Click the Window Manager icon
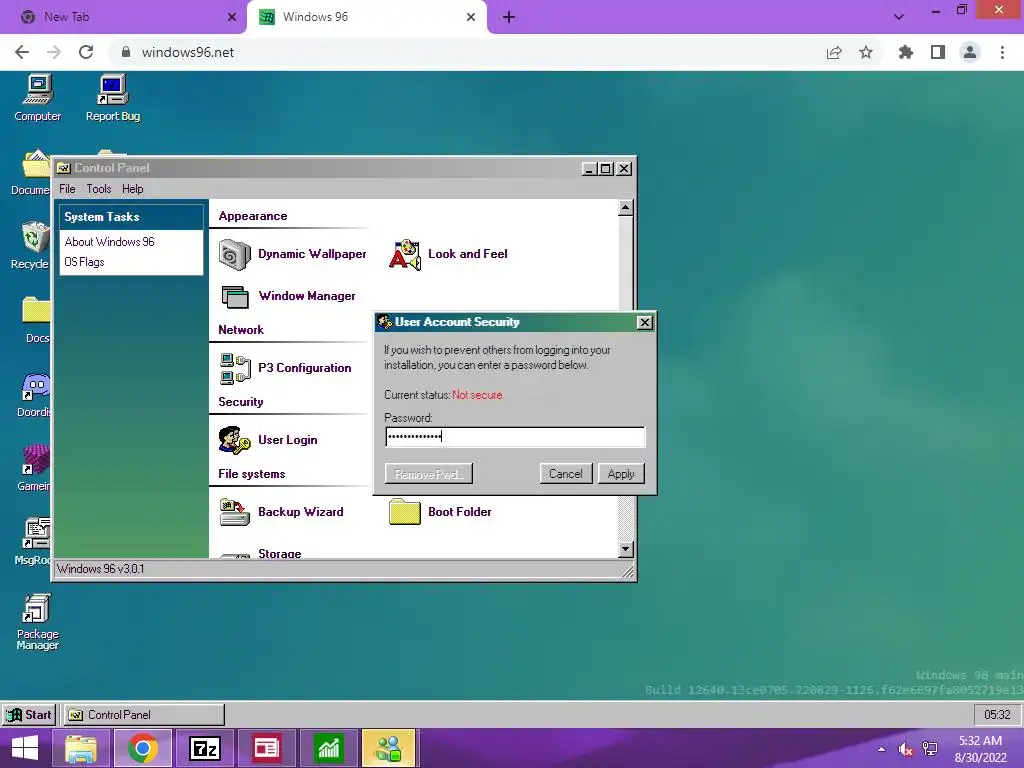1024x768 pixels. click(234, 296)
